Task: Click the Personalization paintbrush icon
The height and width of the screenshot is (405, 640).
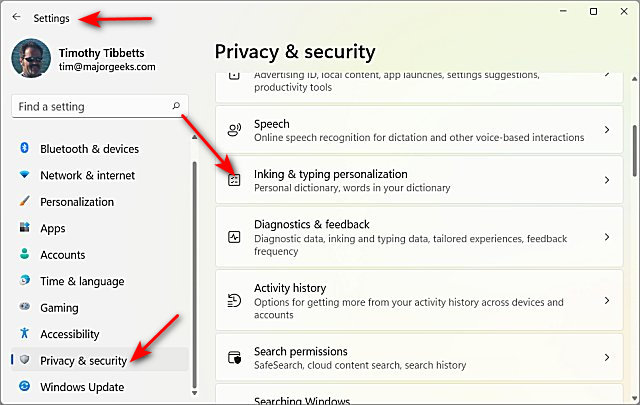Action: point(25,202)
